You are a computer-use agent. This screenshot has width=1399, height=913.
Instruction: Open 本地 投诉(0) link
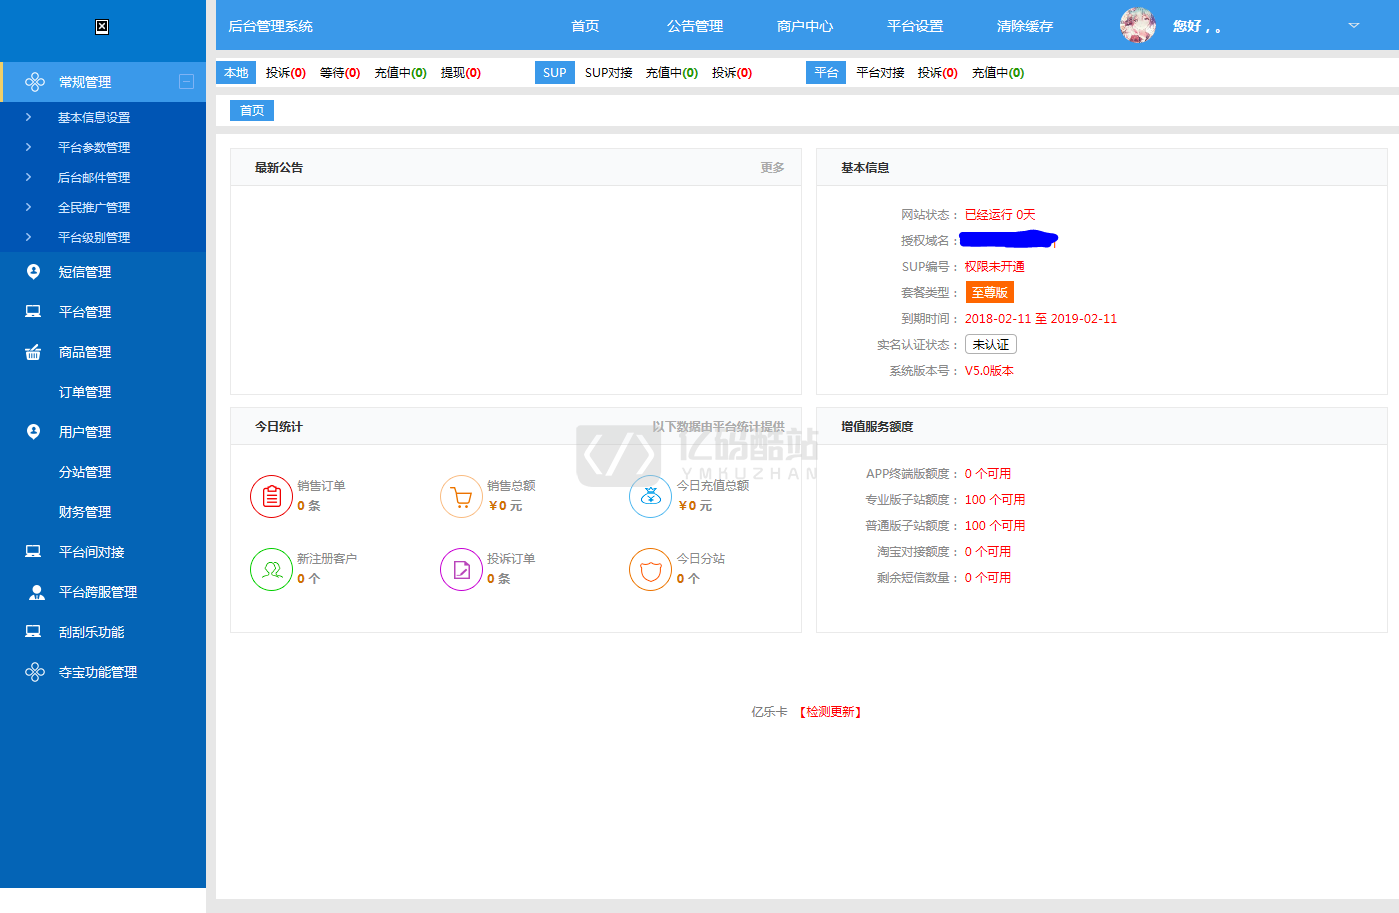tap(286, 73)
